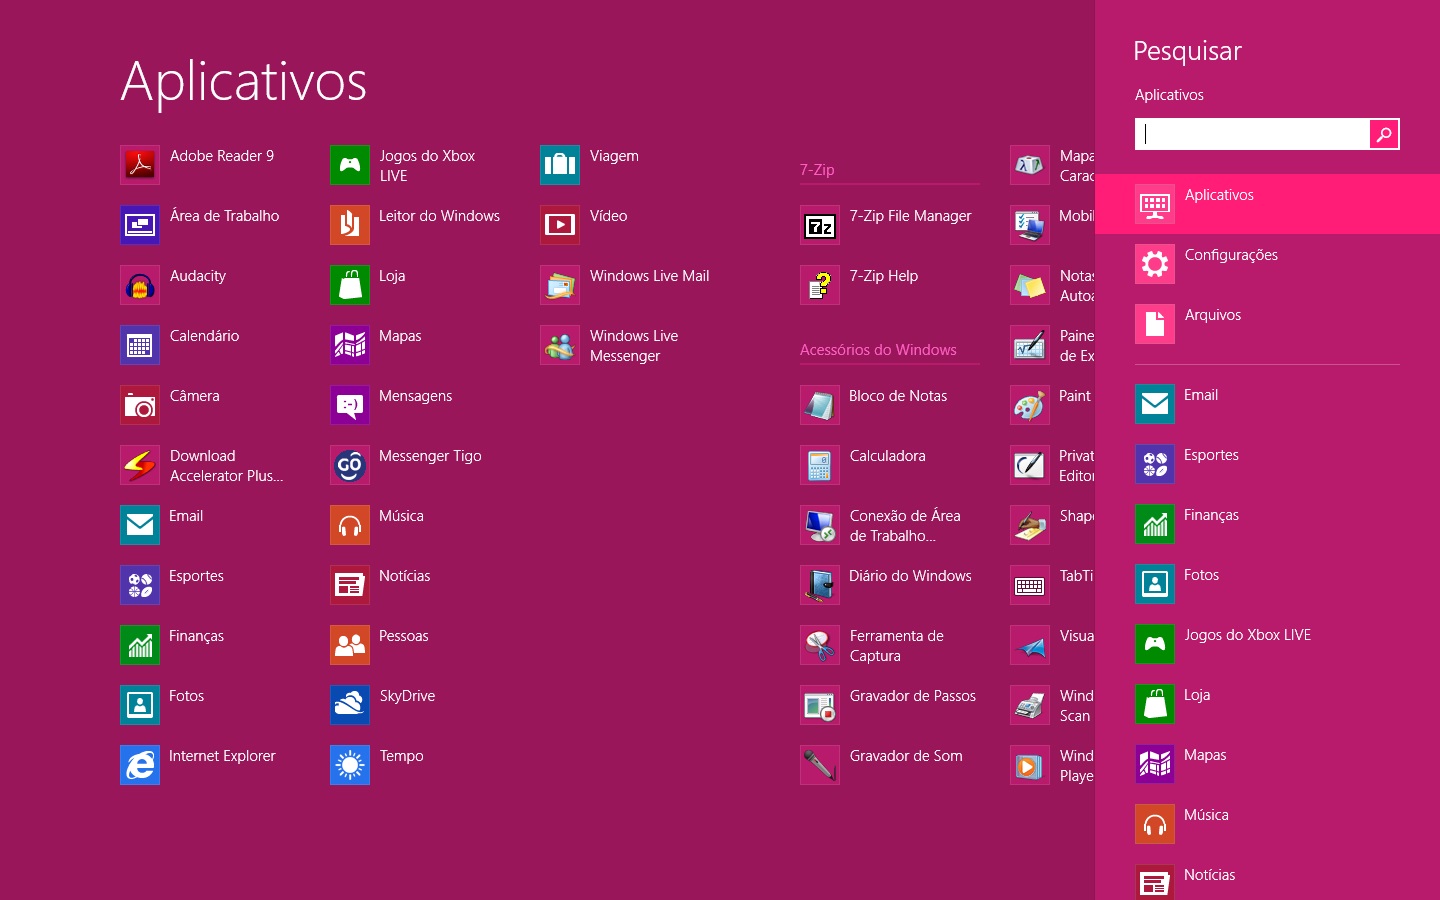Viewport: 1440px width, 900px height.
Task: Click the search magnifier button
Action: (x=1384, y=134)
